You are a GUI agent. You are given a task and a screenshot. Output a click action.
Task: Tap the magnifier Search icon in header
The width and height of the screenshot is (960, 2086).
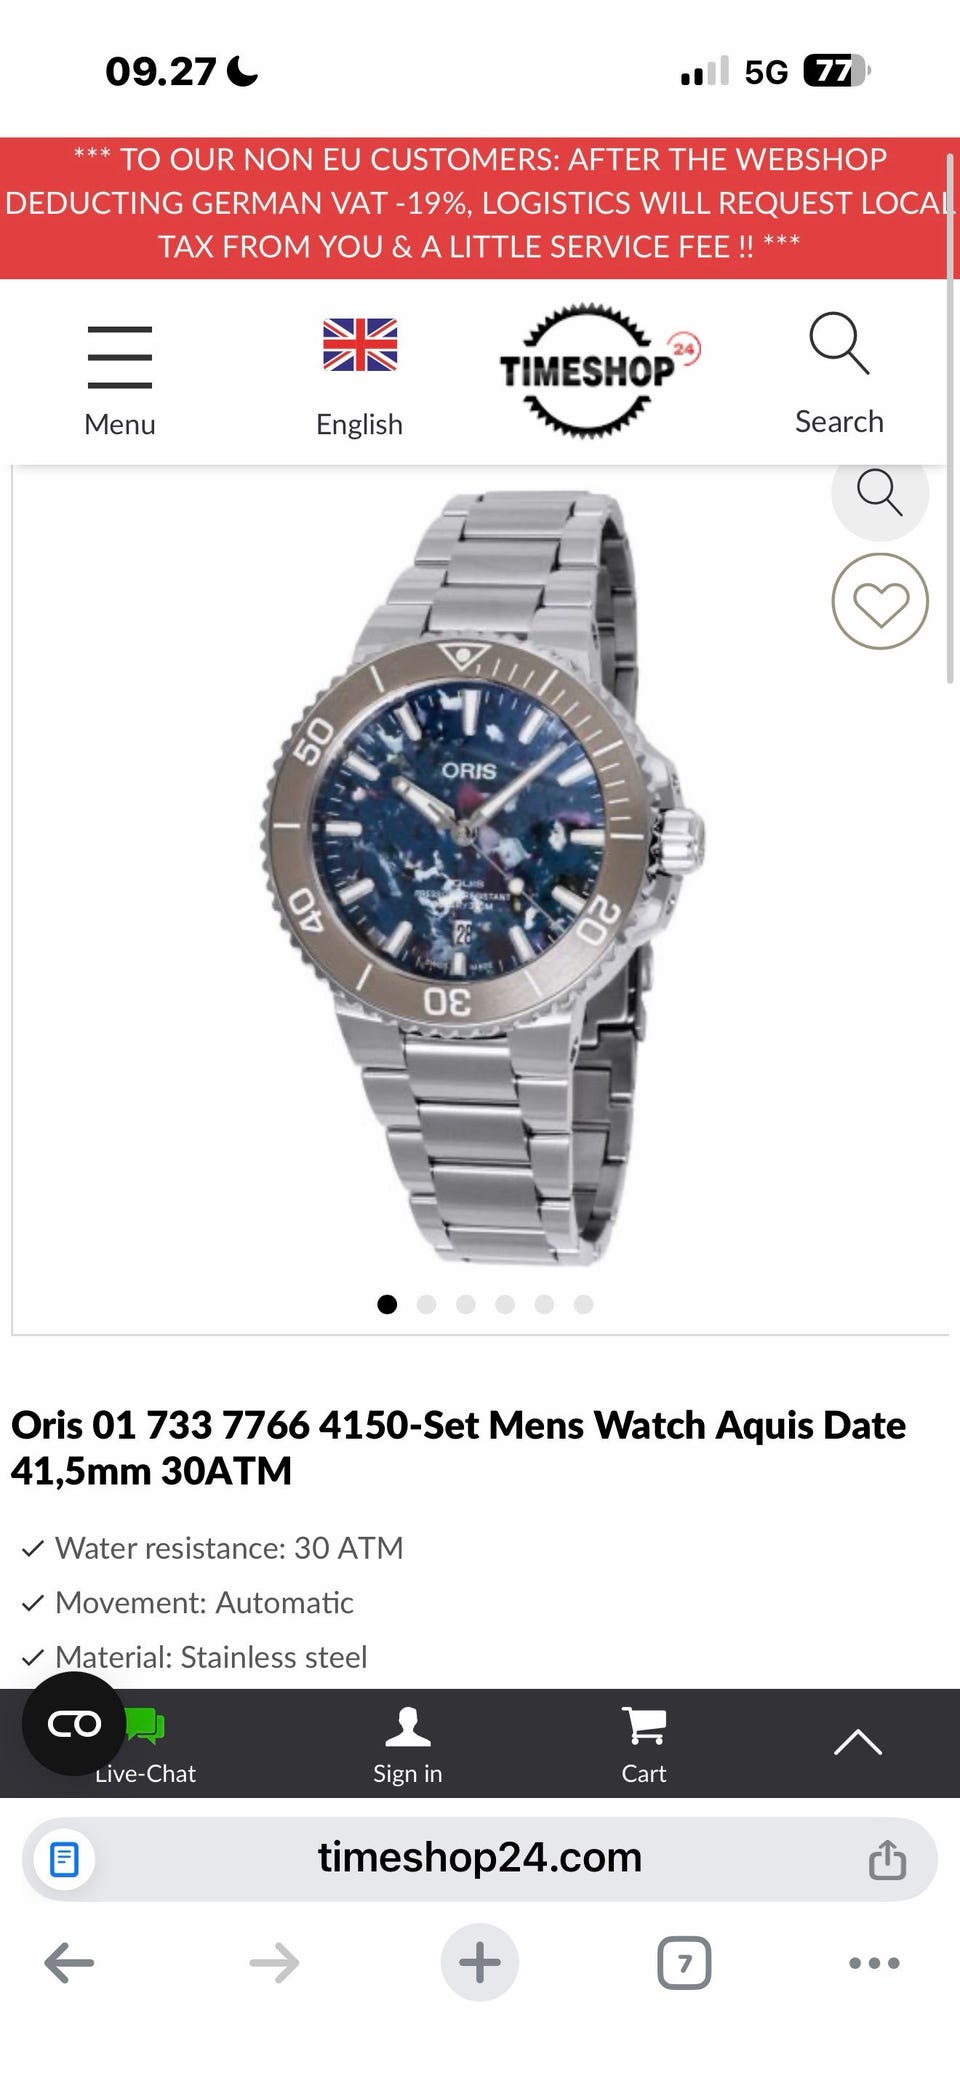pos(839,343)
